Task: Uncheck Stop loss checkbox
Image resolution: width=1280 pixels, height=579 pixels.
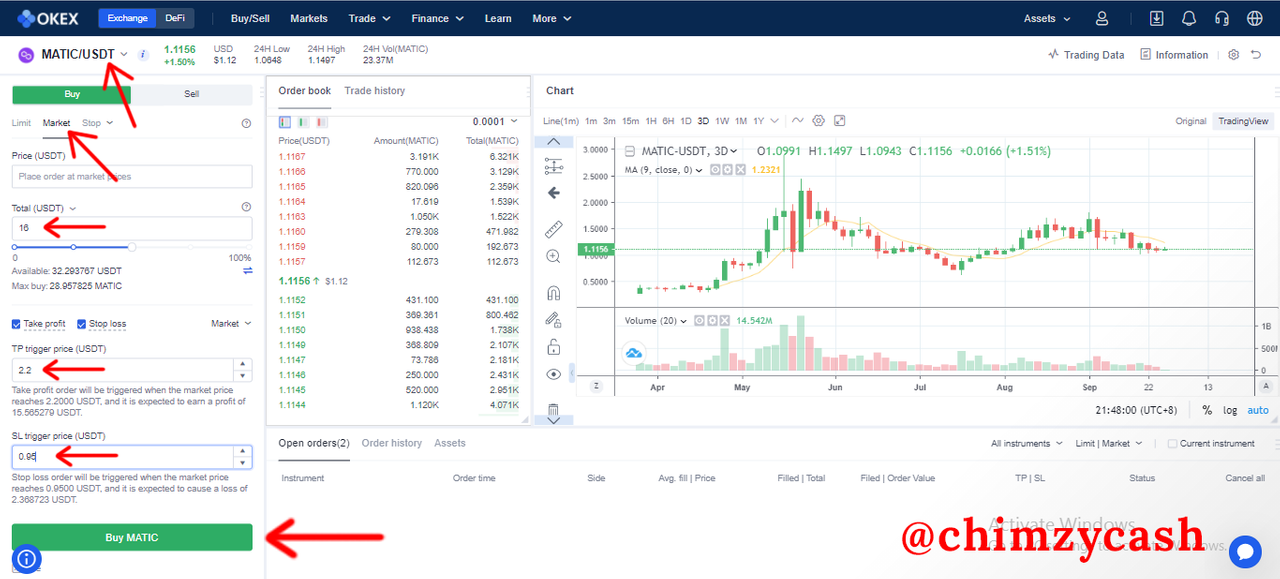Action: (x=82, y=324)
